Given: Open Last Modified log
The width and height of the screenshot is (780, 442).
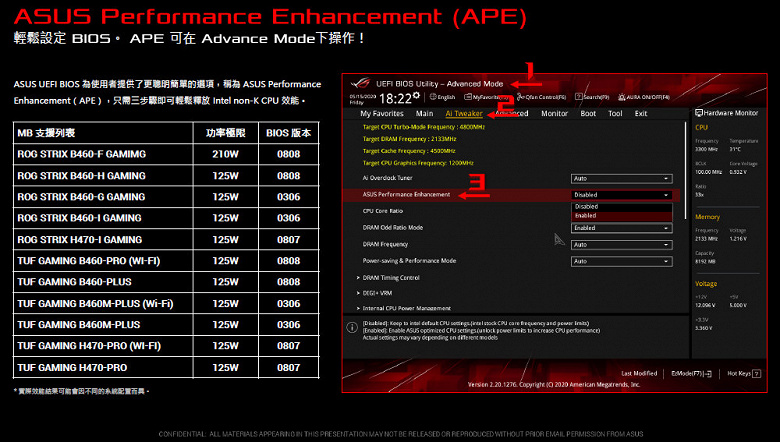Looking at the screenshot, I should (639, 373).
